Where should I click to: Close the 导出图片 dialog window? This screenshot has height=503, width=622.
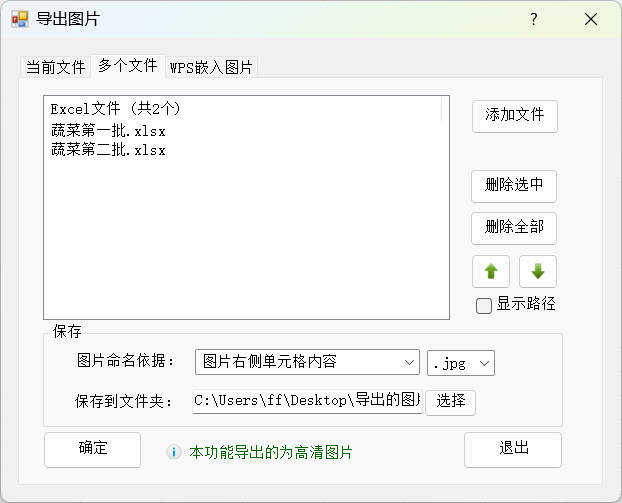tap(591, 19)
